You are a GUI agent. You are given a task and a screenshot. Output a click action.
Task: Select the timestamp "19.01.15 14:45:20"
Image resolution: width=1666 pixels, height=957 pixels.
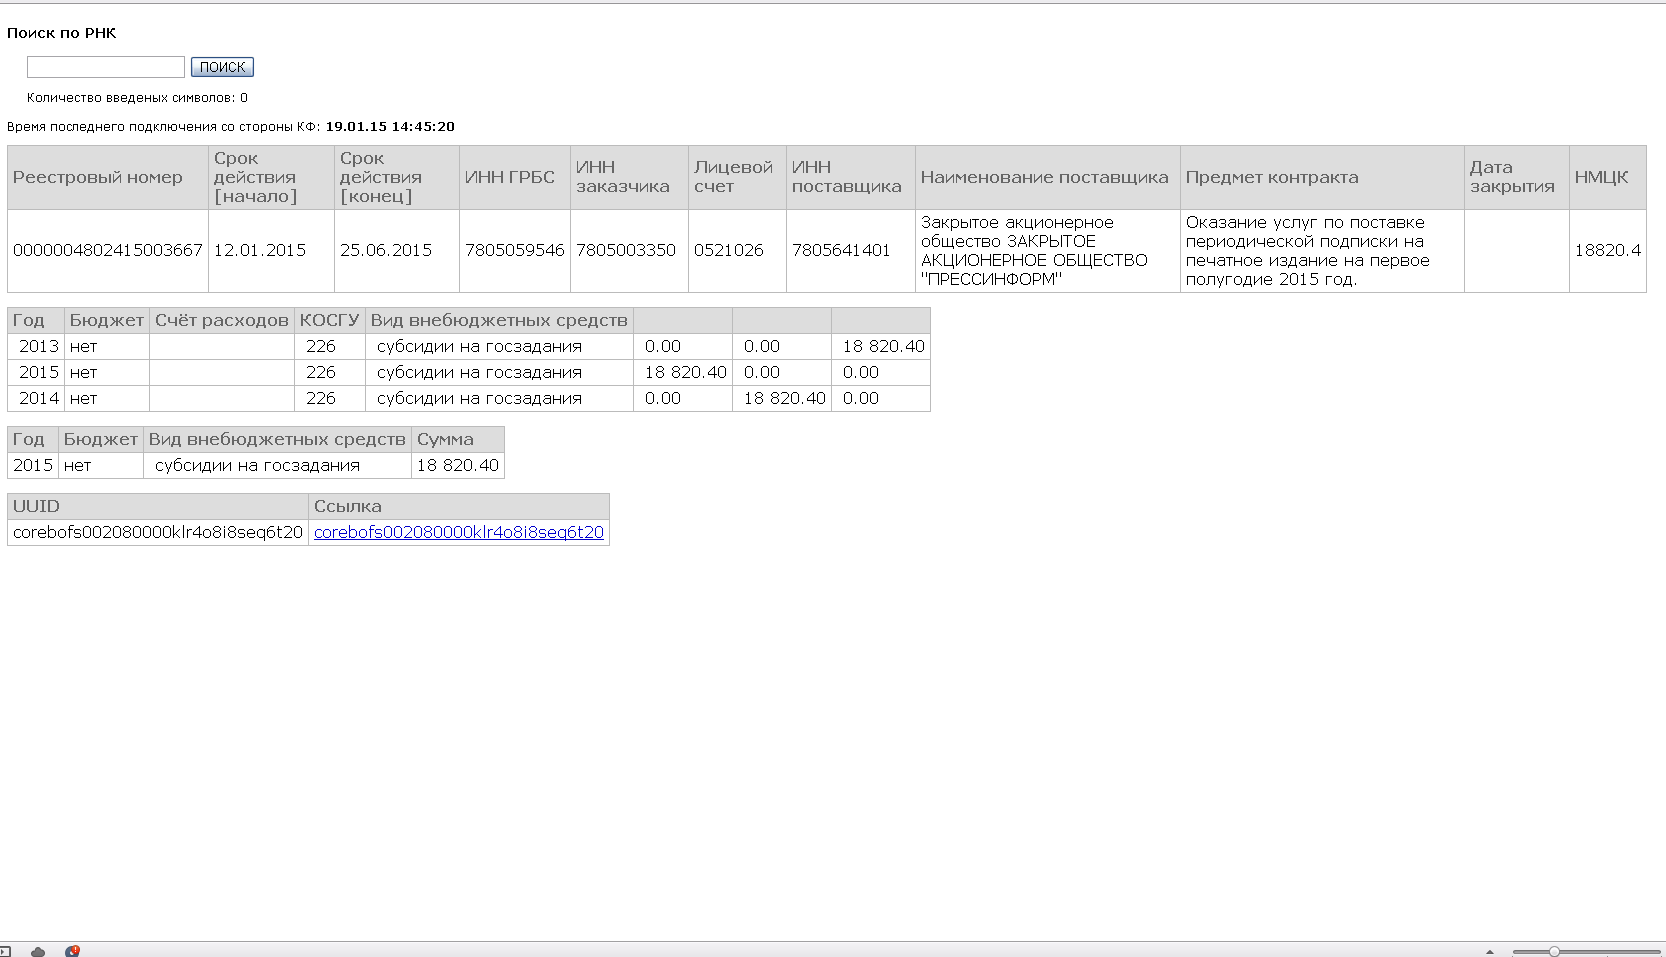(390, 127)
